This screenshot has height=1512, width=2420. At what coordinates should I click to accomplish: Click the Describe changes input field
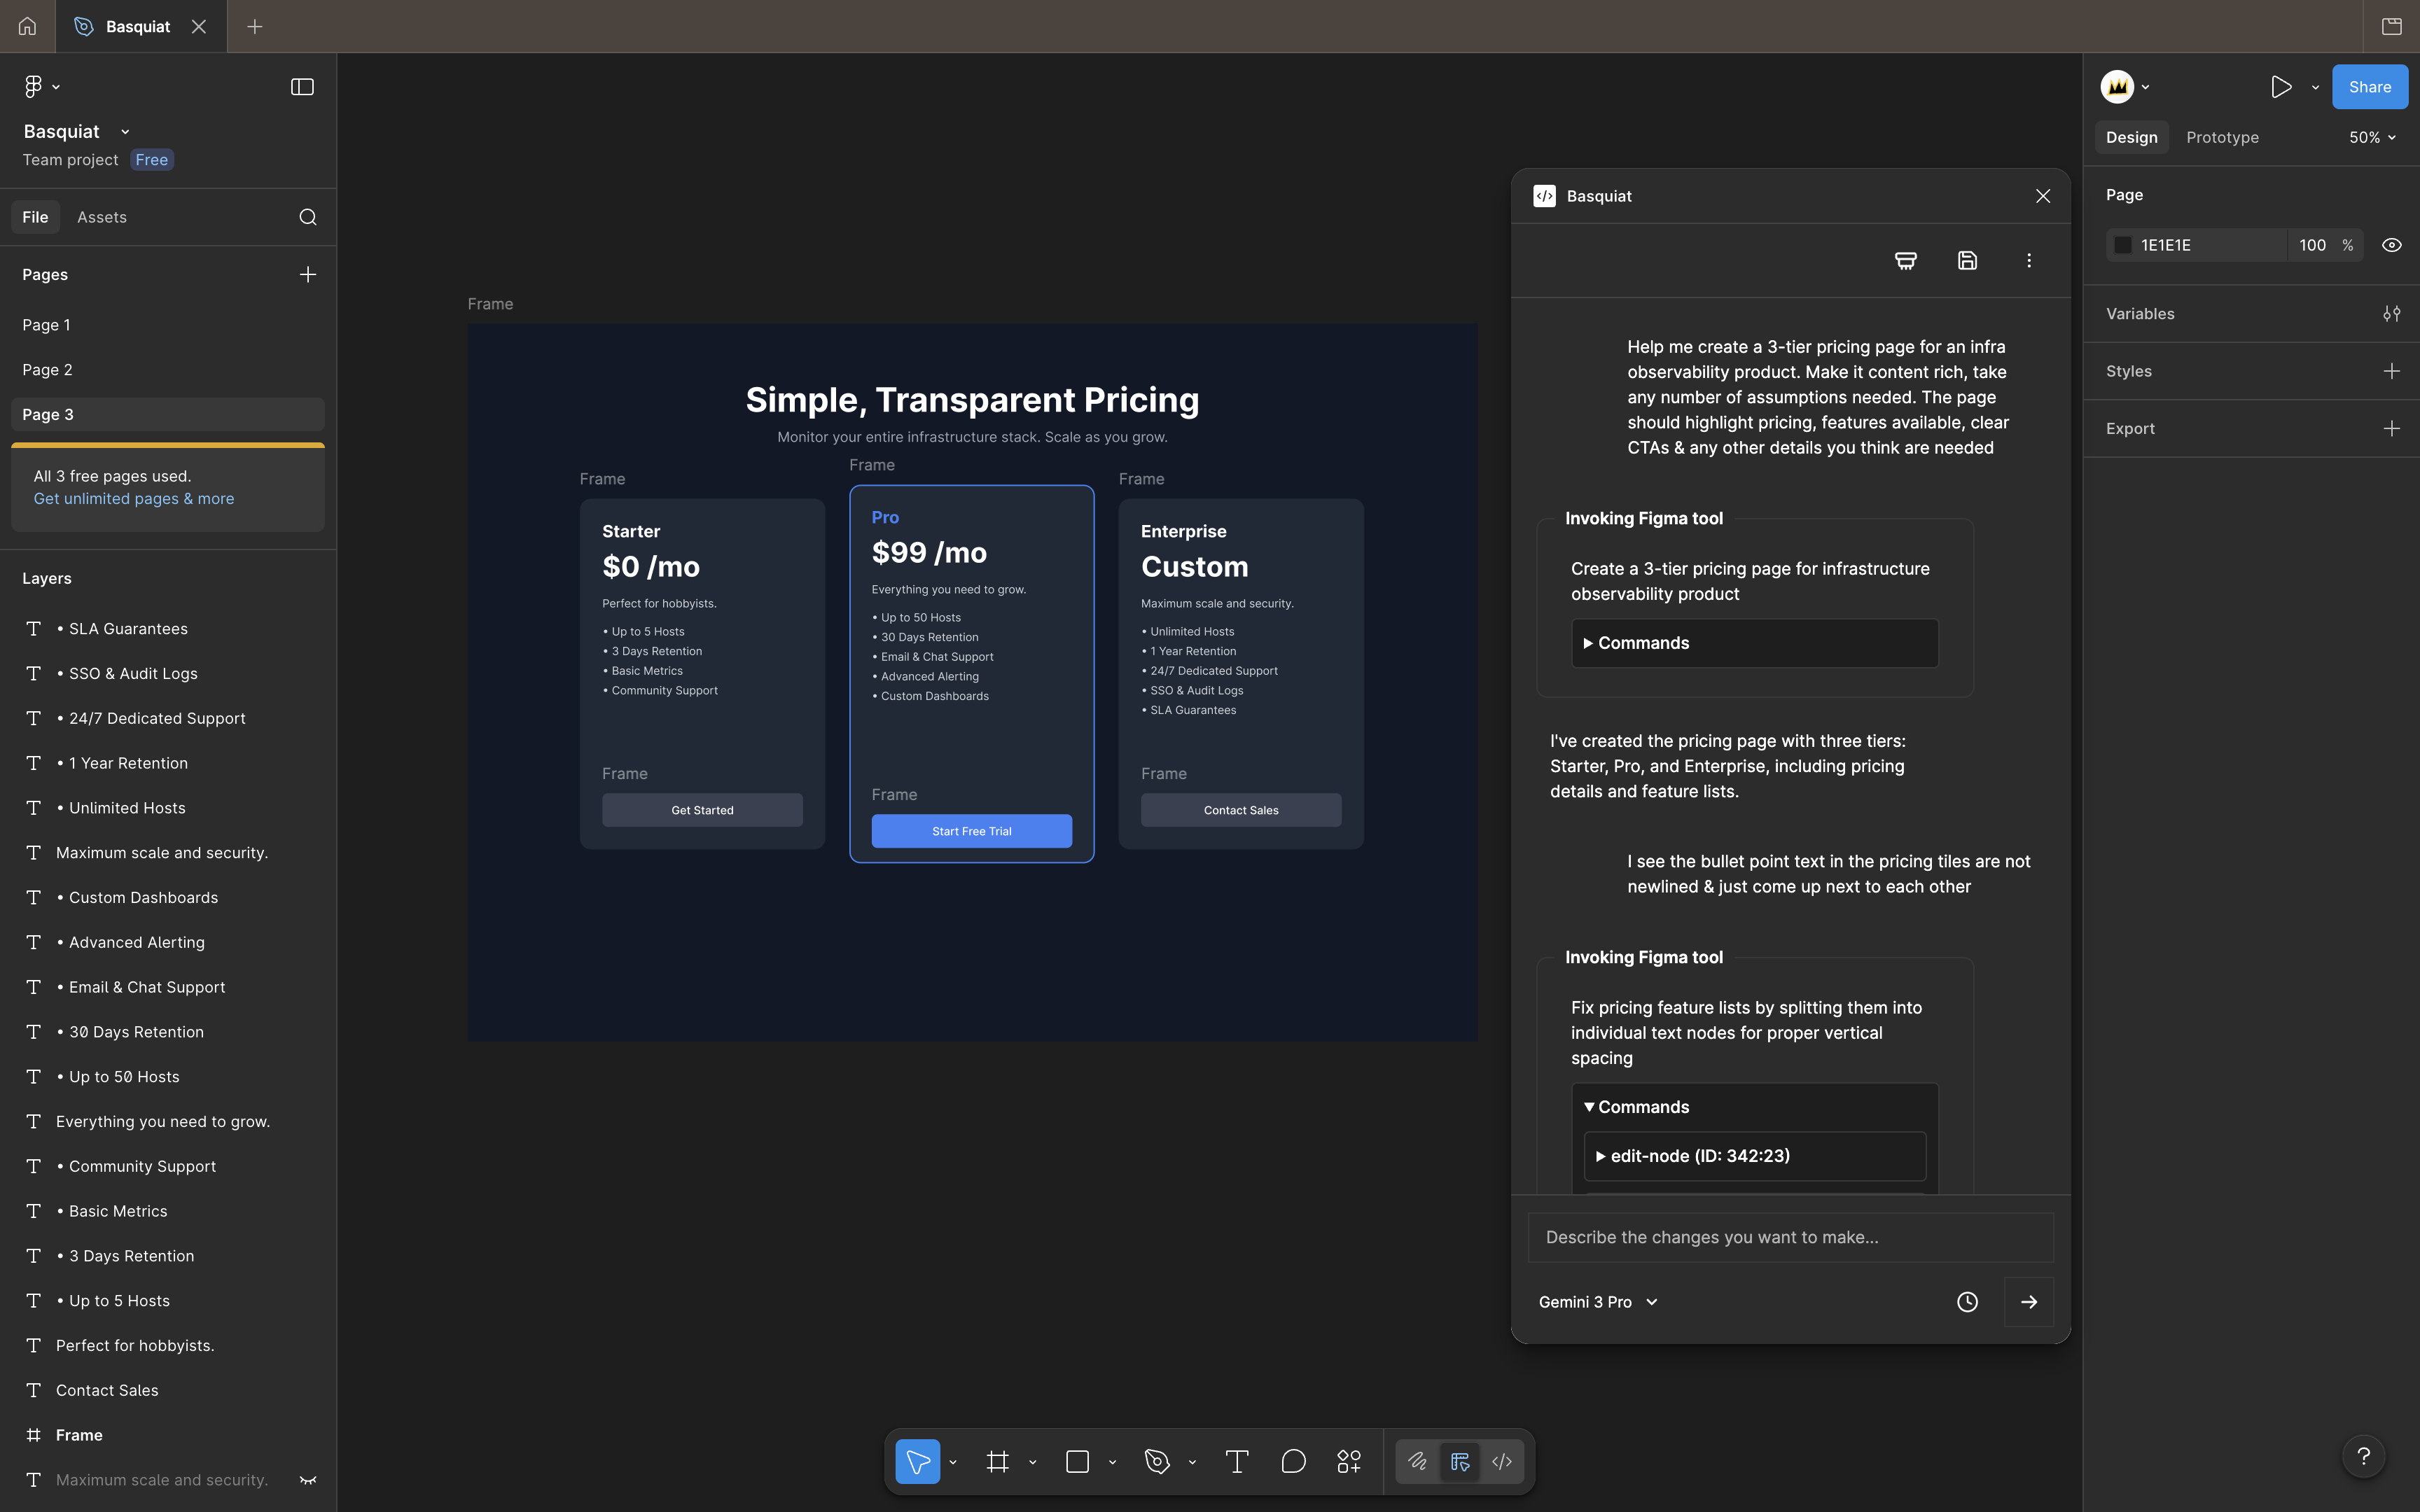point(1789,1237)
